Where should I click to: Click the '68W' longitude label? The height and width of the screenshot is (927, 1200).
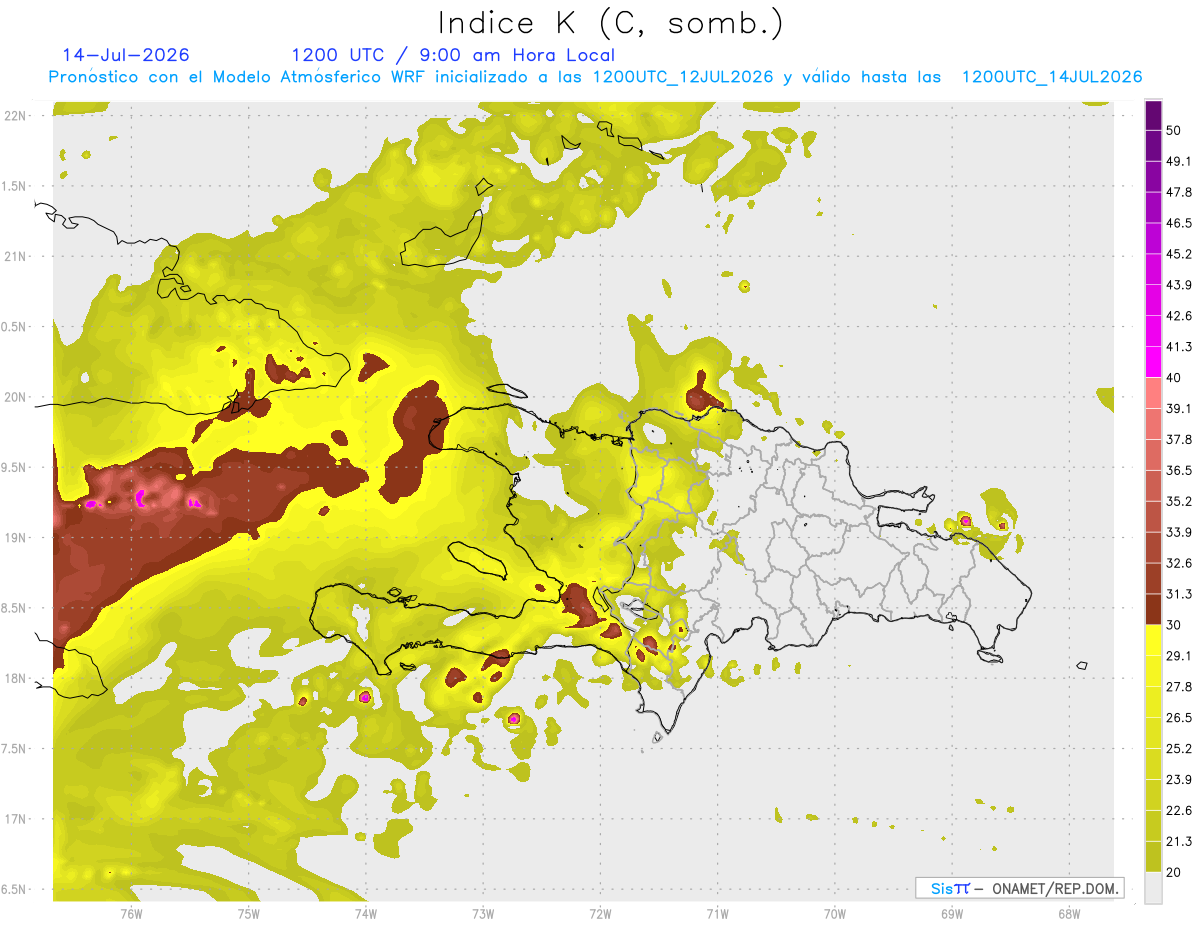point(1069,913)
